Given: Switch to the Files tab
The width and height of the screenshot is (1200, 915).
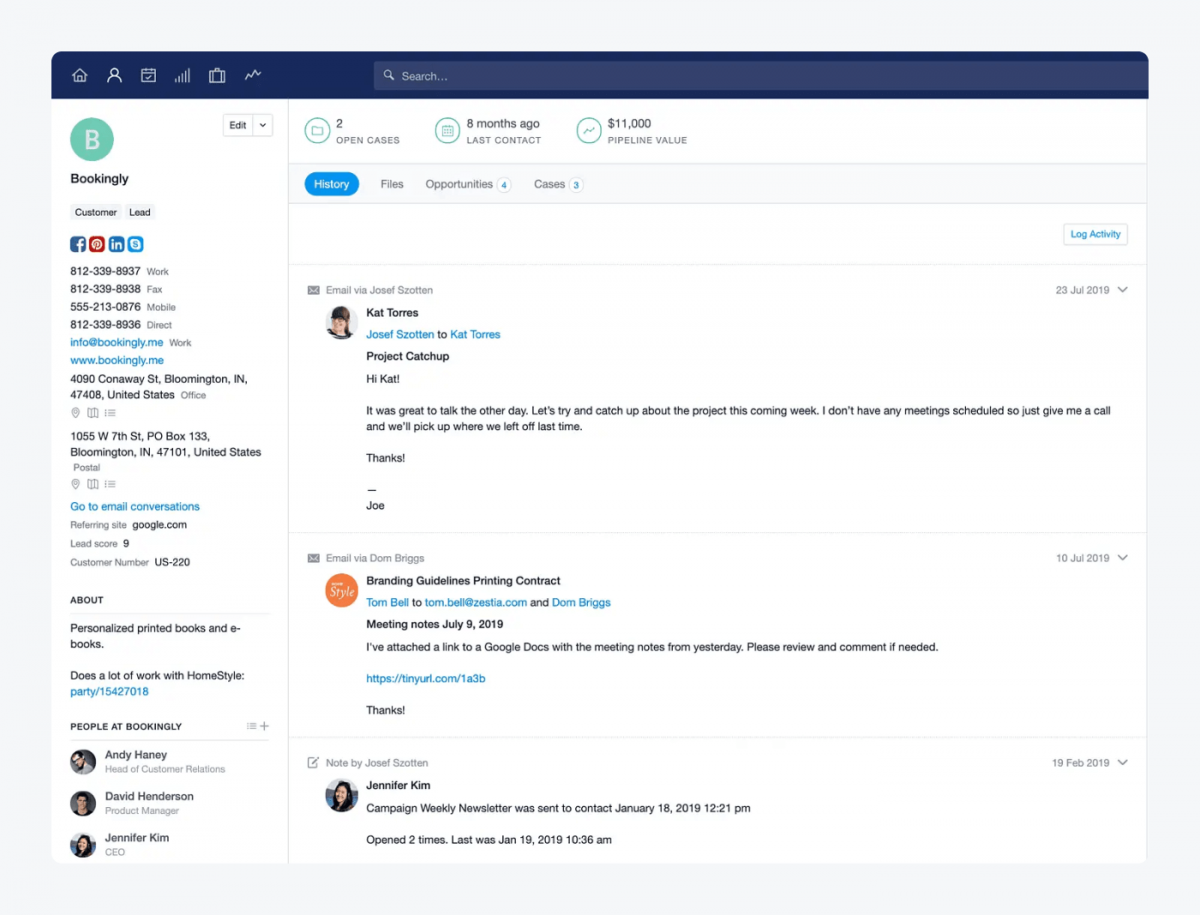Looking at the screenshot, I should point(391,184).
